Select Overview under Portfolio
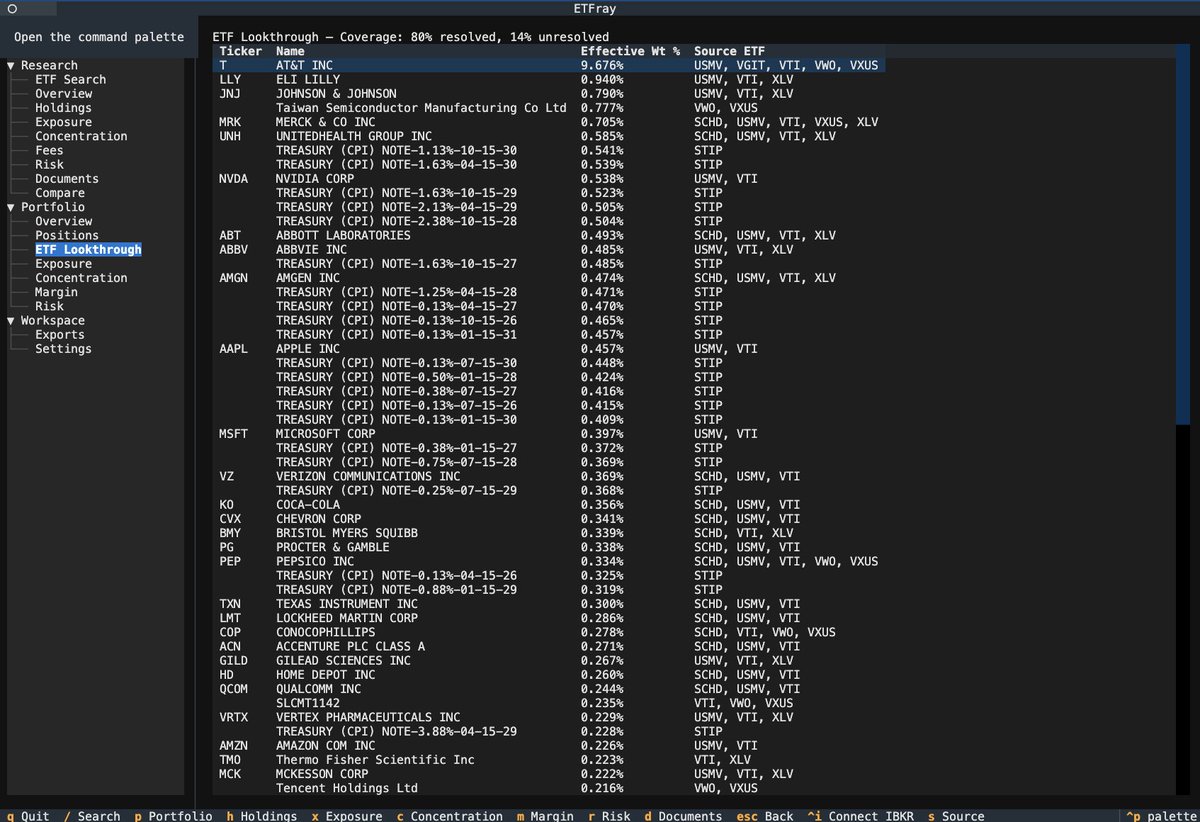 [x=63, y=221]
